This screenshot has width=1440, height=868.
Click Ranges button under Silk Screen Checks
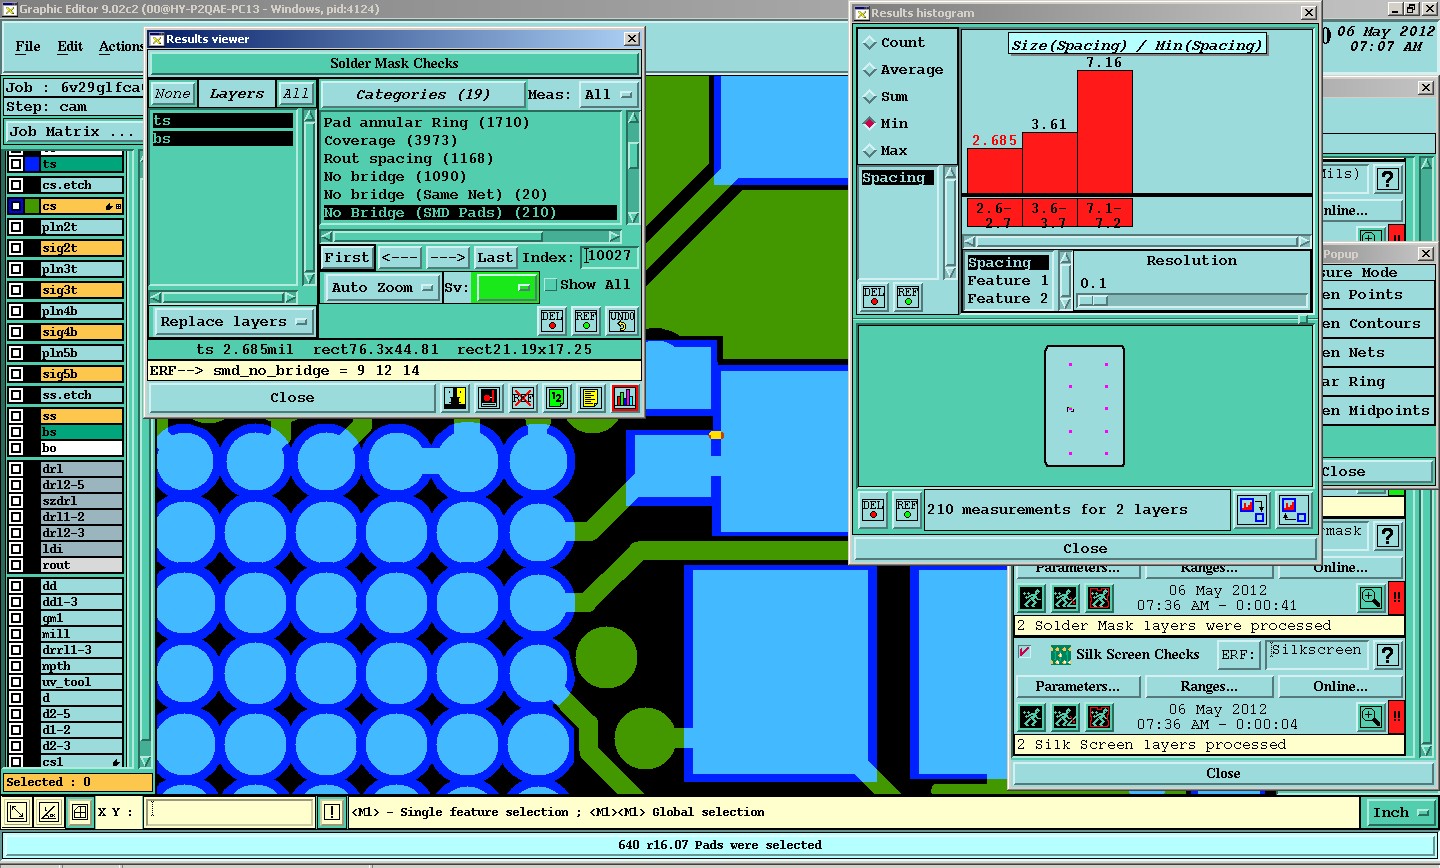click(x=1209, y=686)
